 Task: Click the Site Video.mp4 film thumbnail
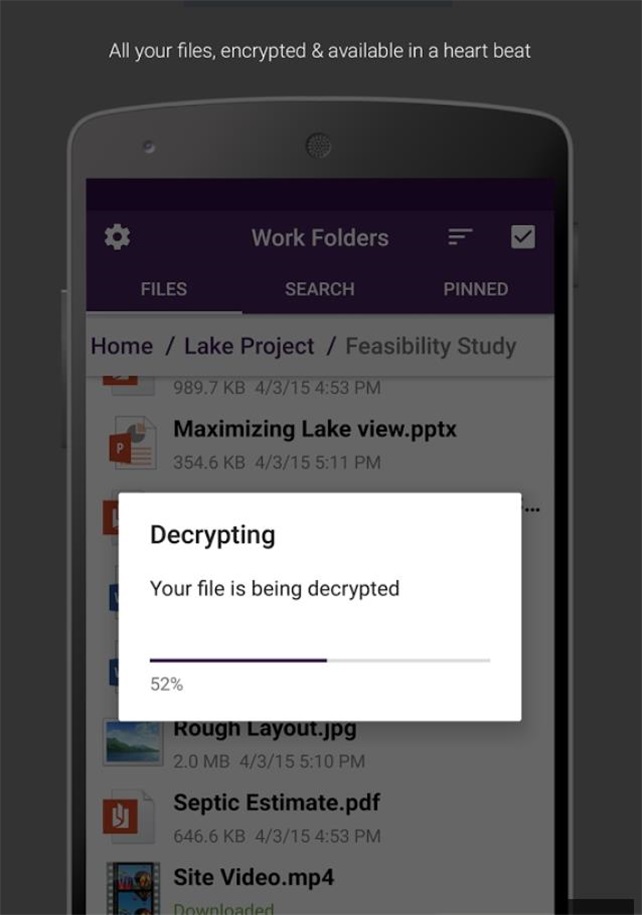(x=133, y=888)
